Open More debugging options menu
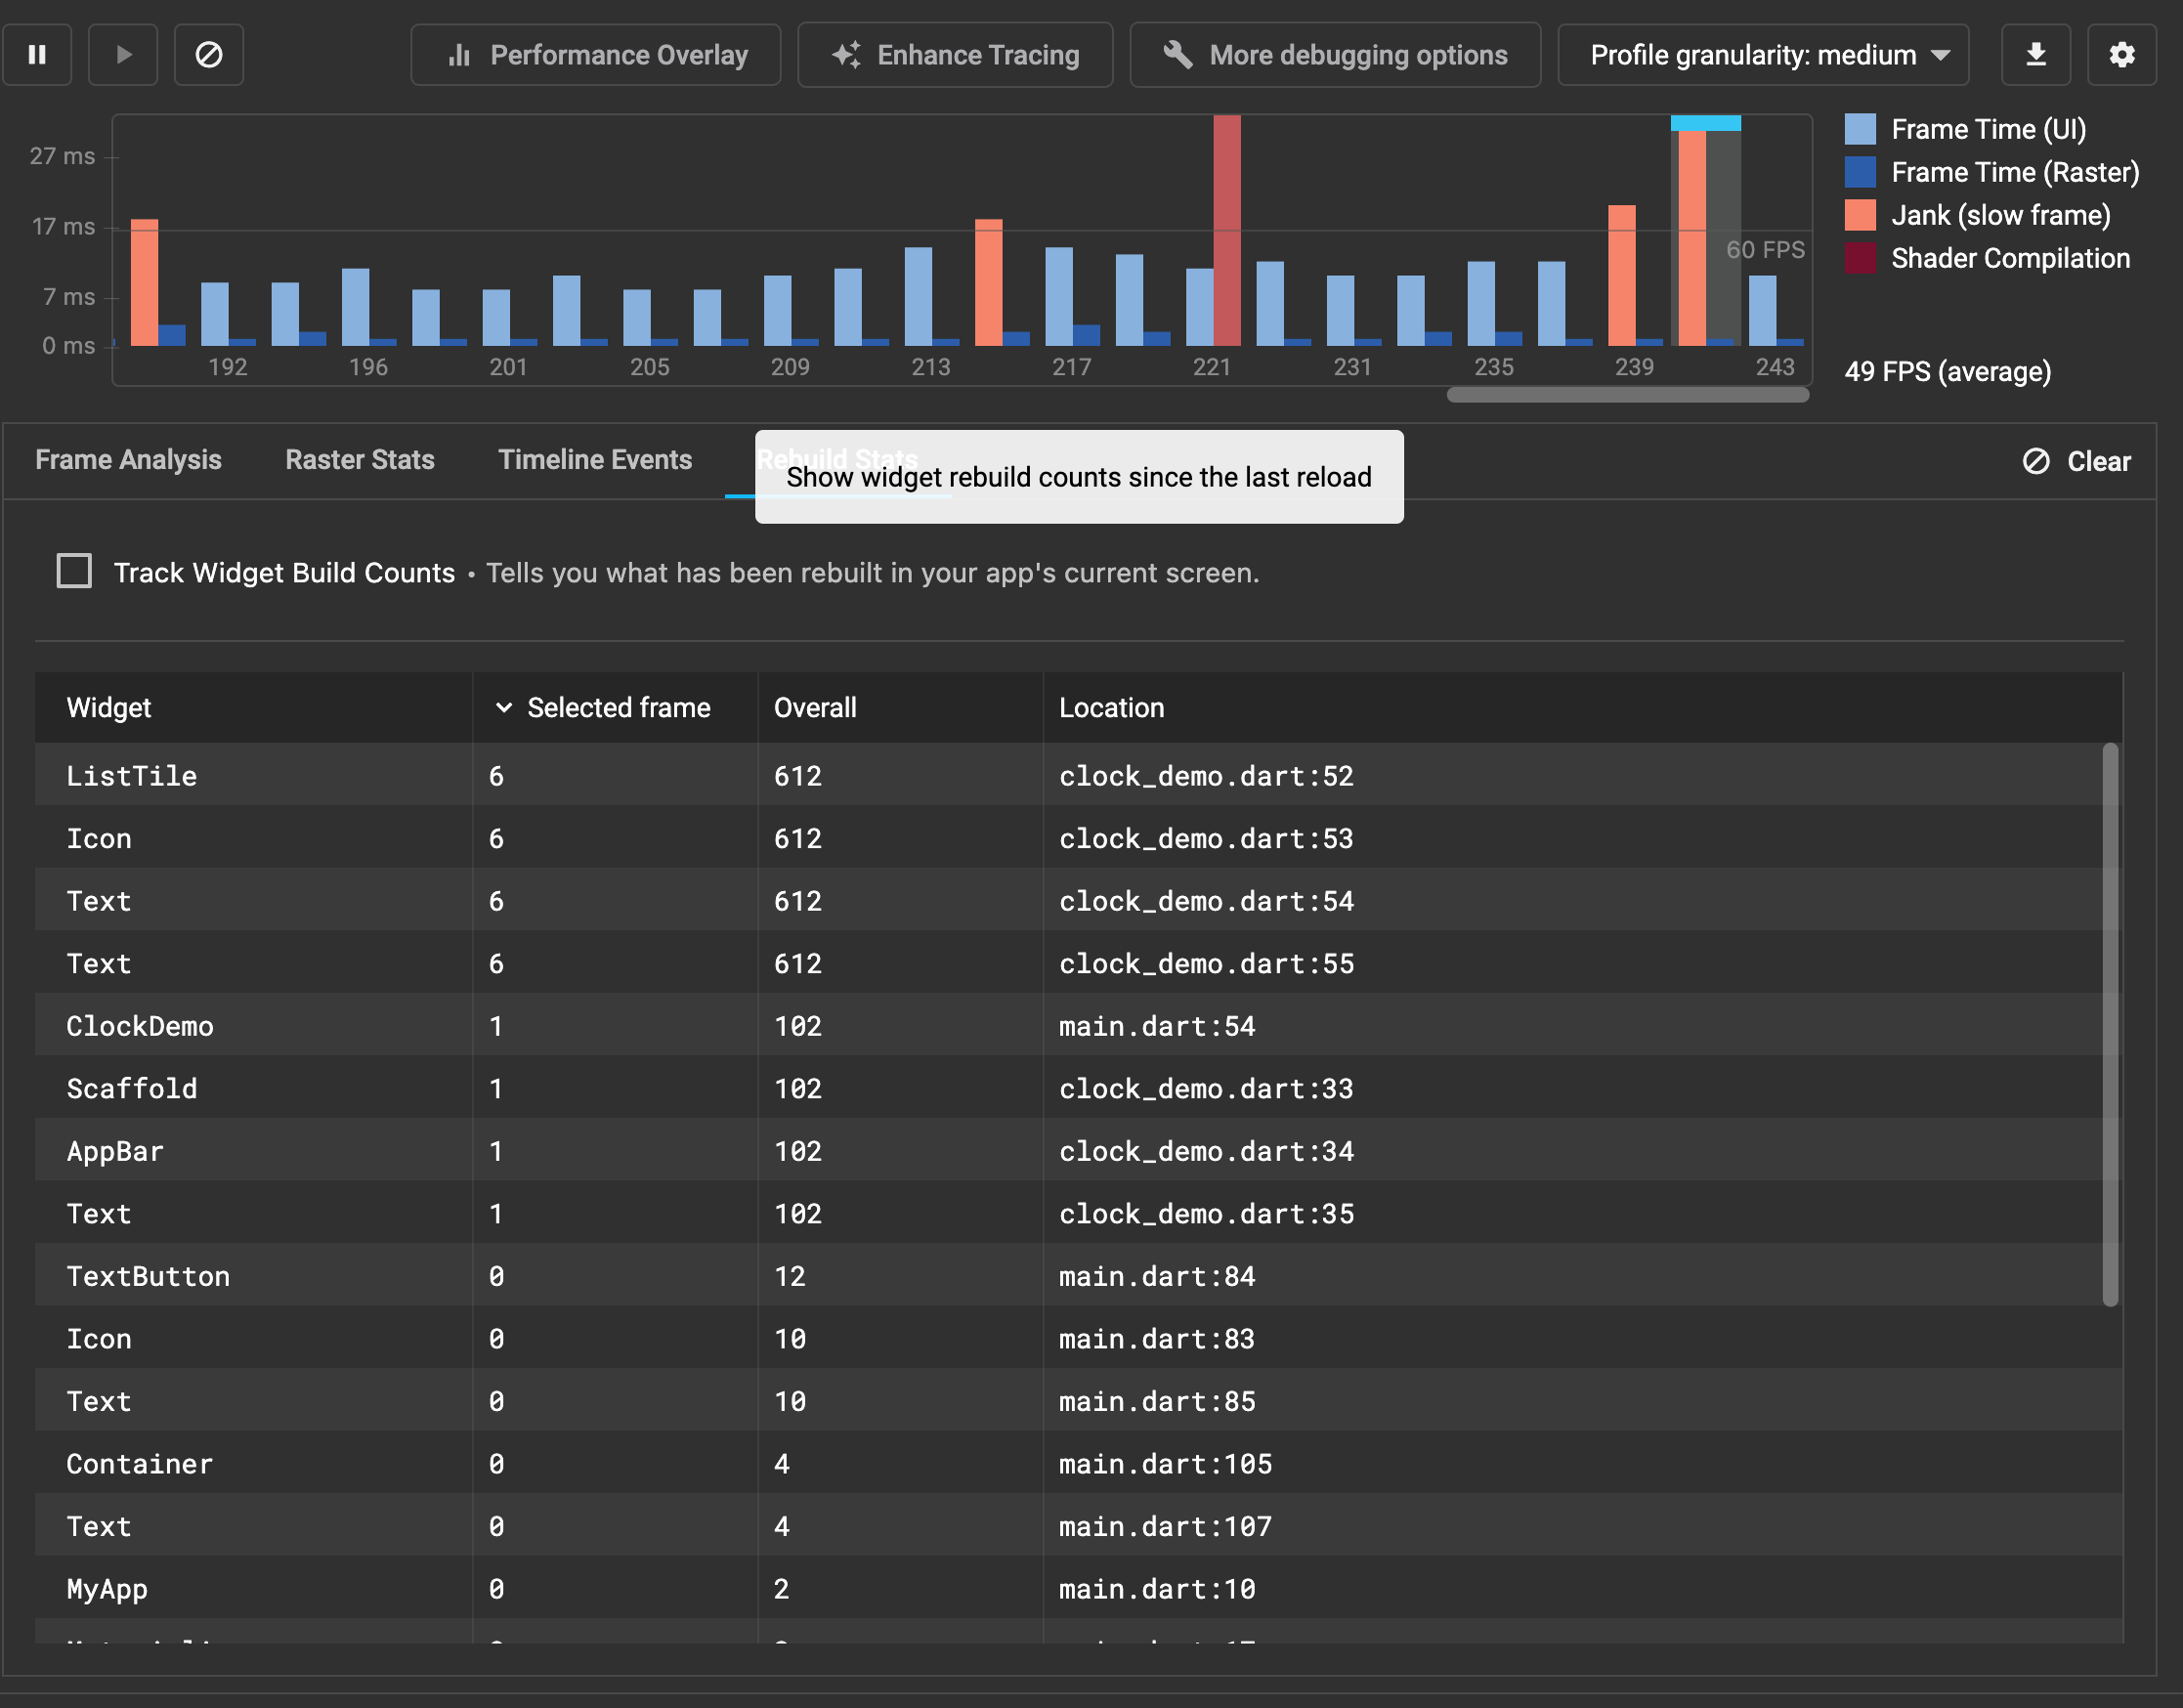Image resolution: width=2183 pixels, height=1708 pixels. pos(1335,55)
